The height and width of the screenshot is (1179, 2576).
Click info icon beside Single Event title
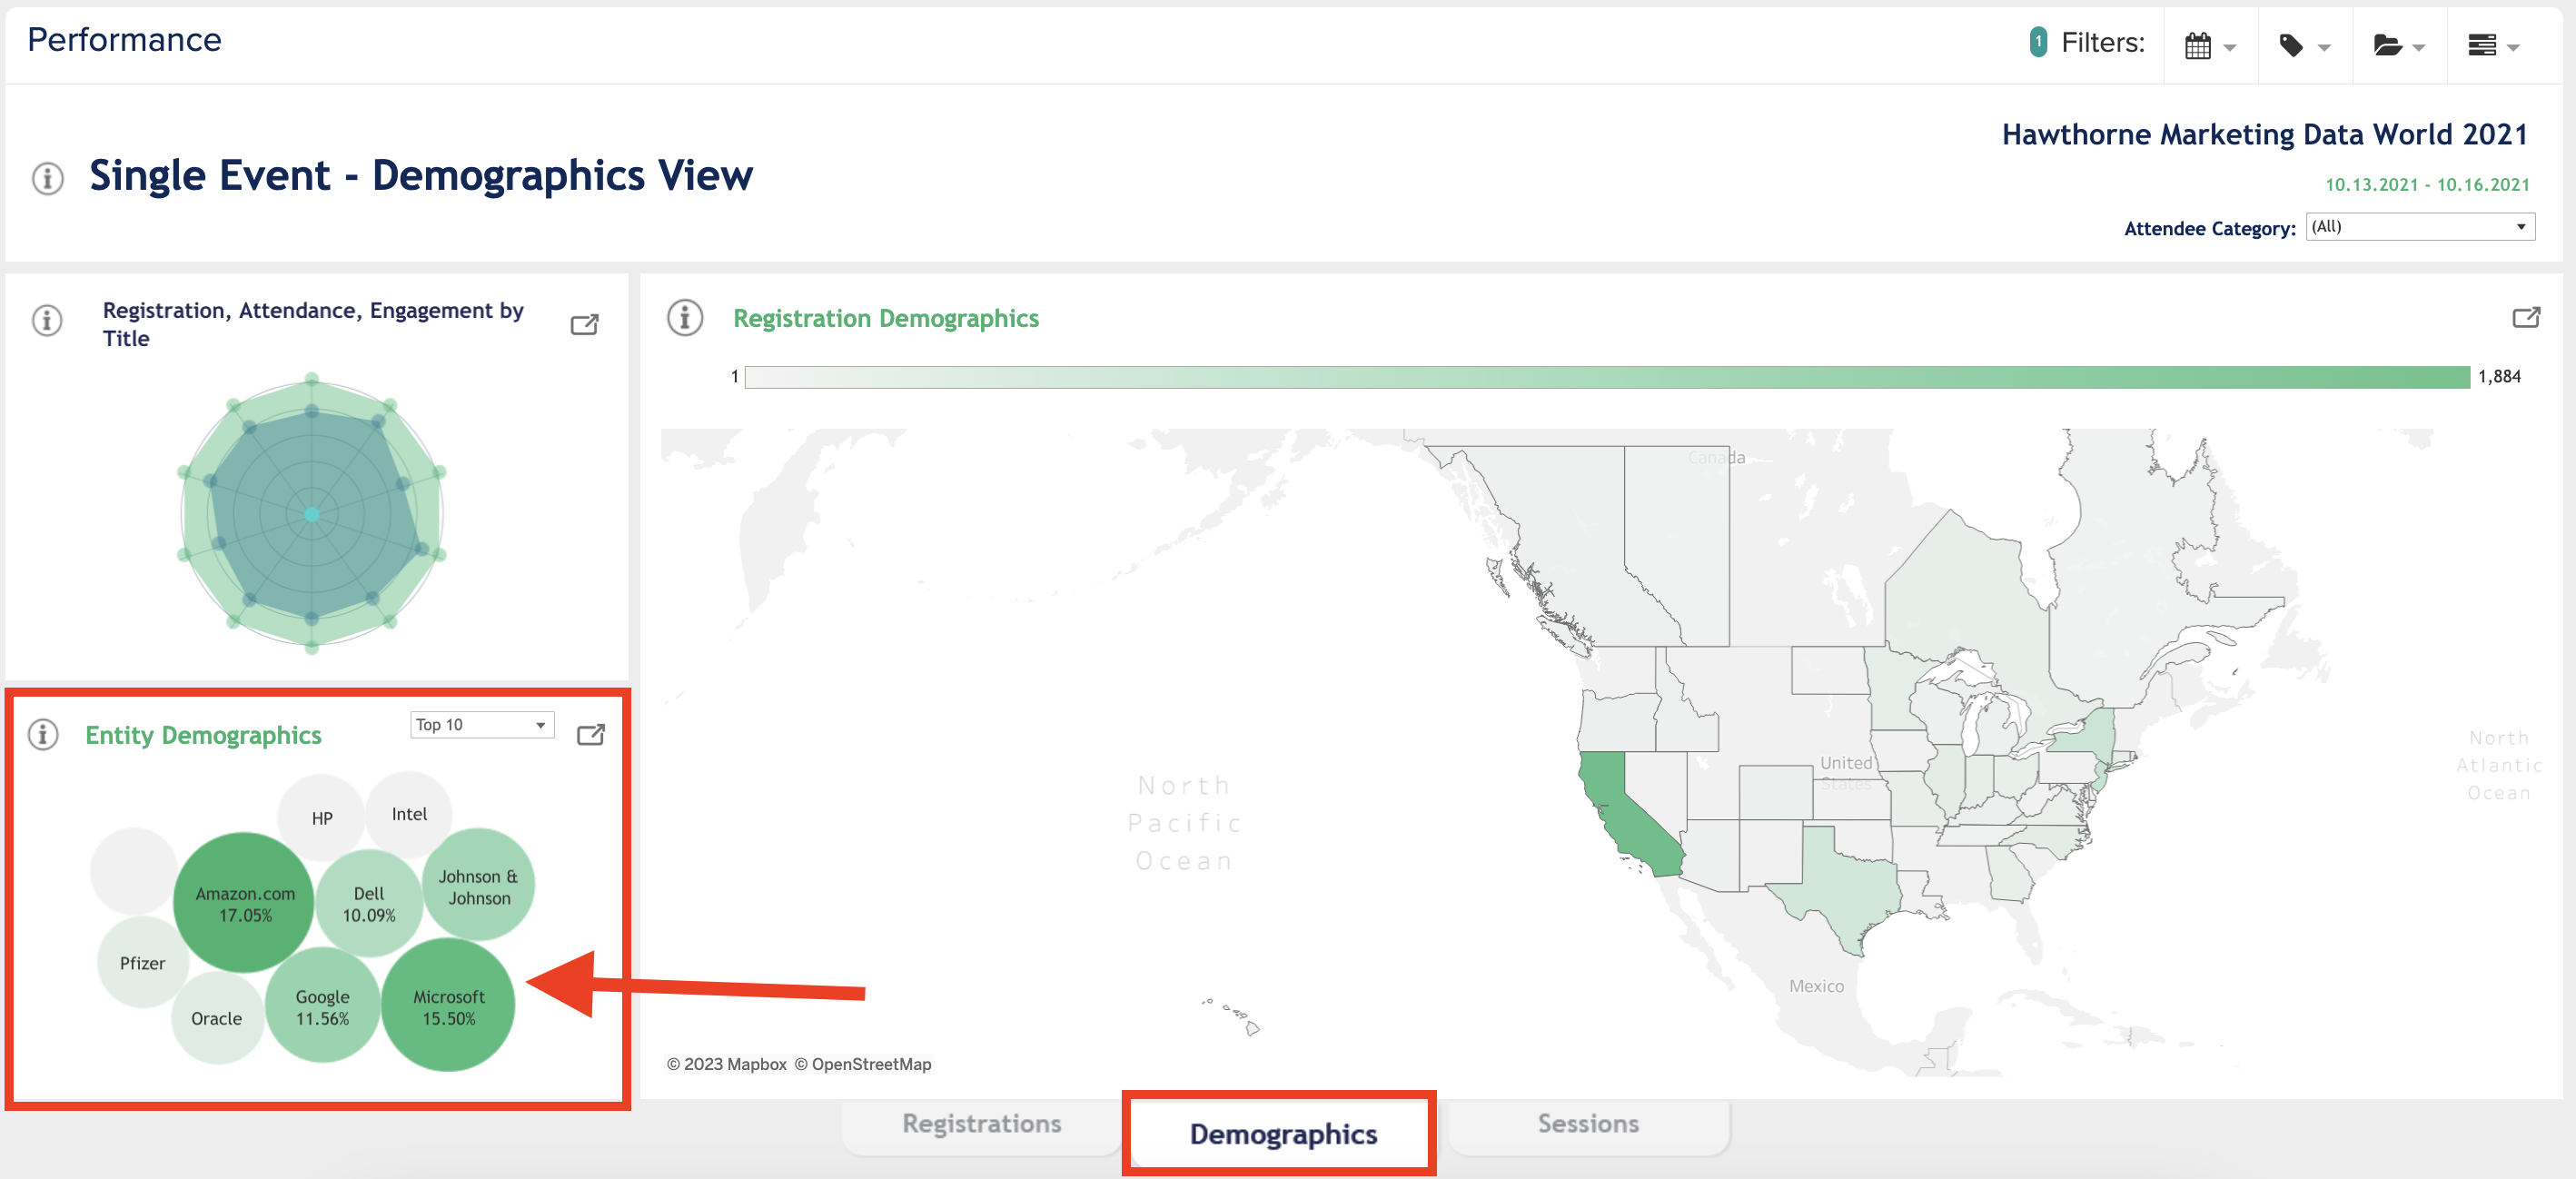[x=47, y=178]
